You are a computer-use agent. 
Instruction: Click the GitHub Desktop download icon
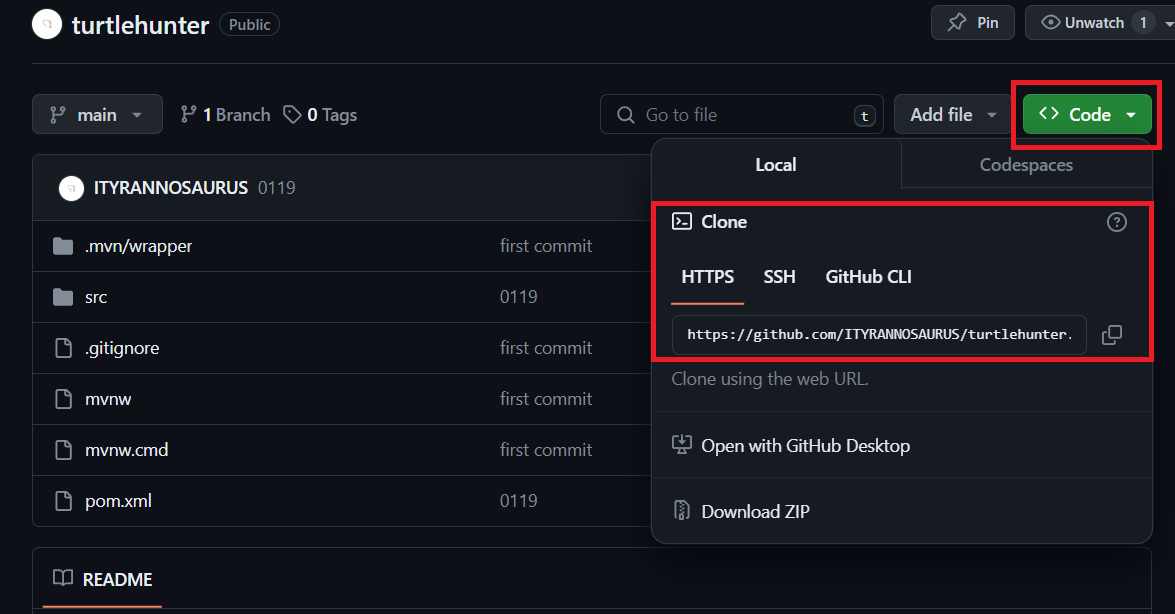click(682, 445)
